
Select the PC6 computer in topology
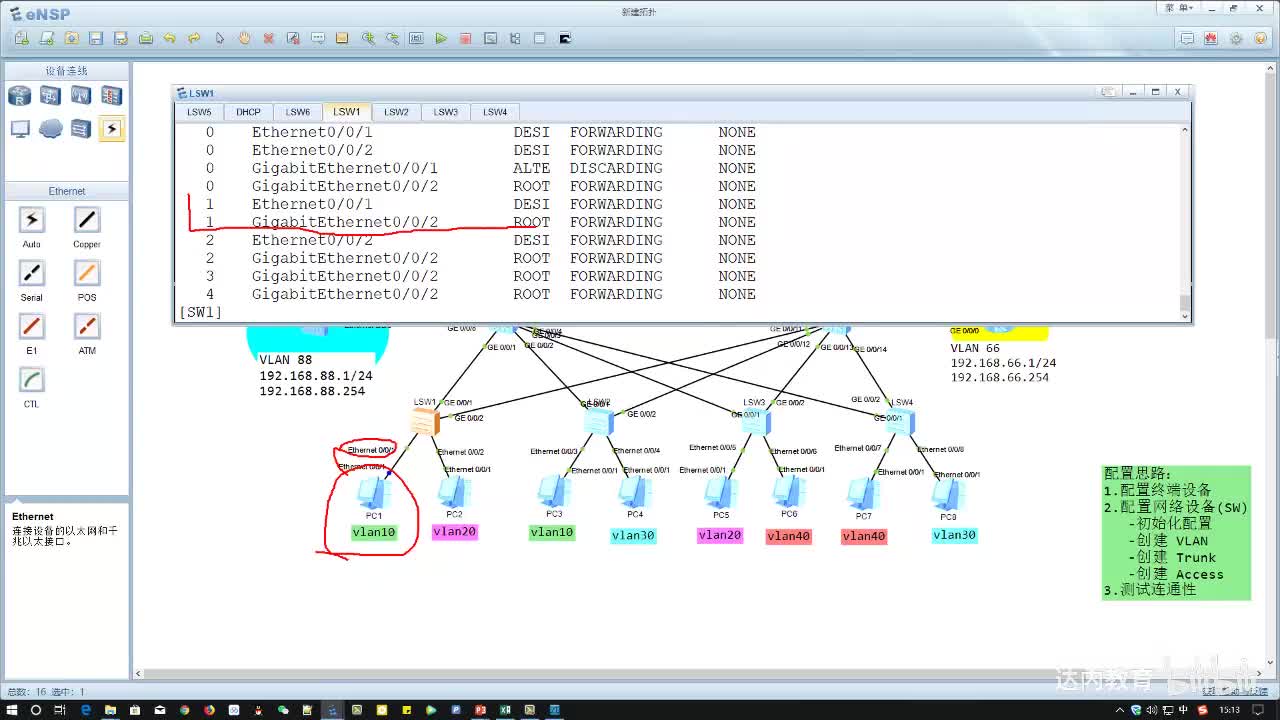point(789,492)
